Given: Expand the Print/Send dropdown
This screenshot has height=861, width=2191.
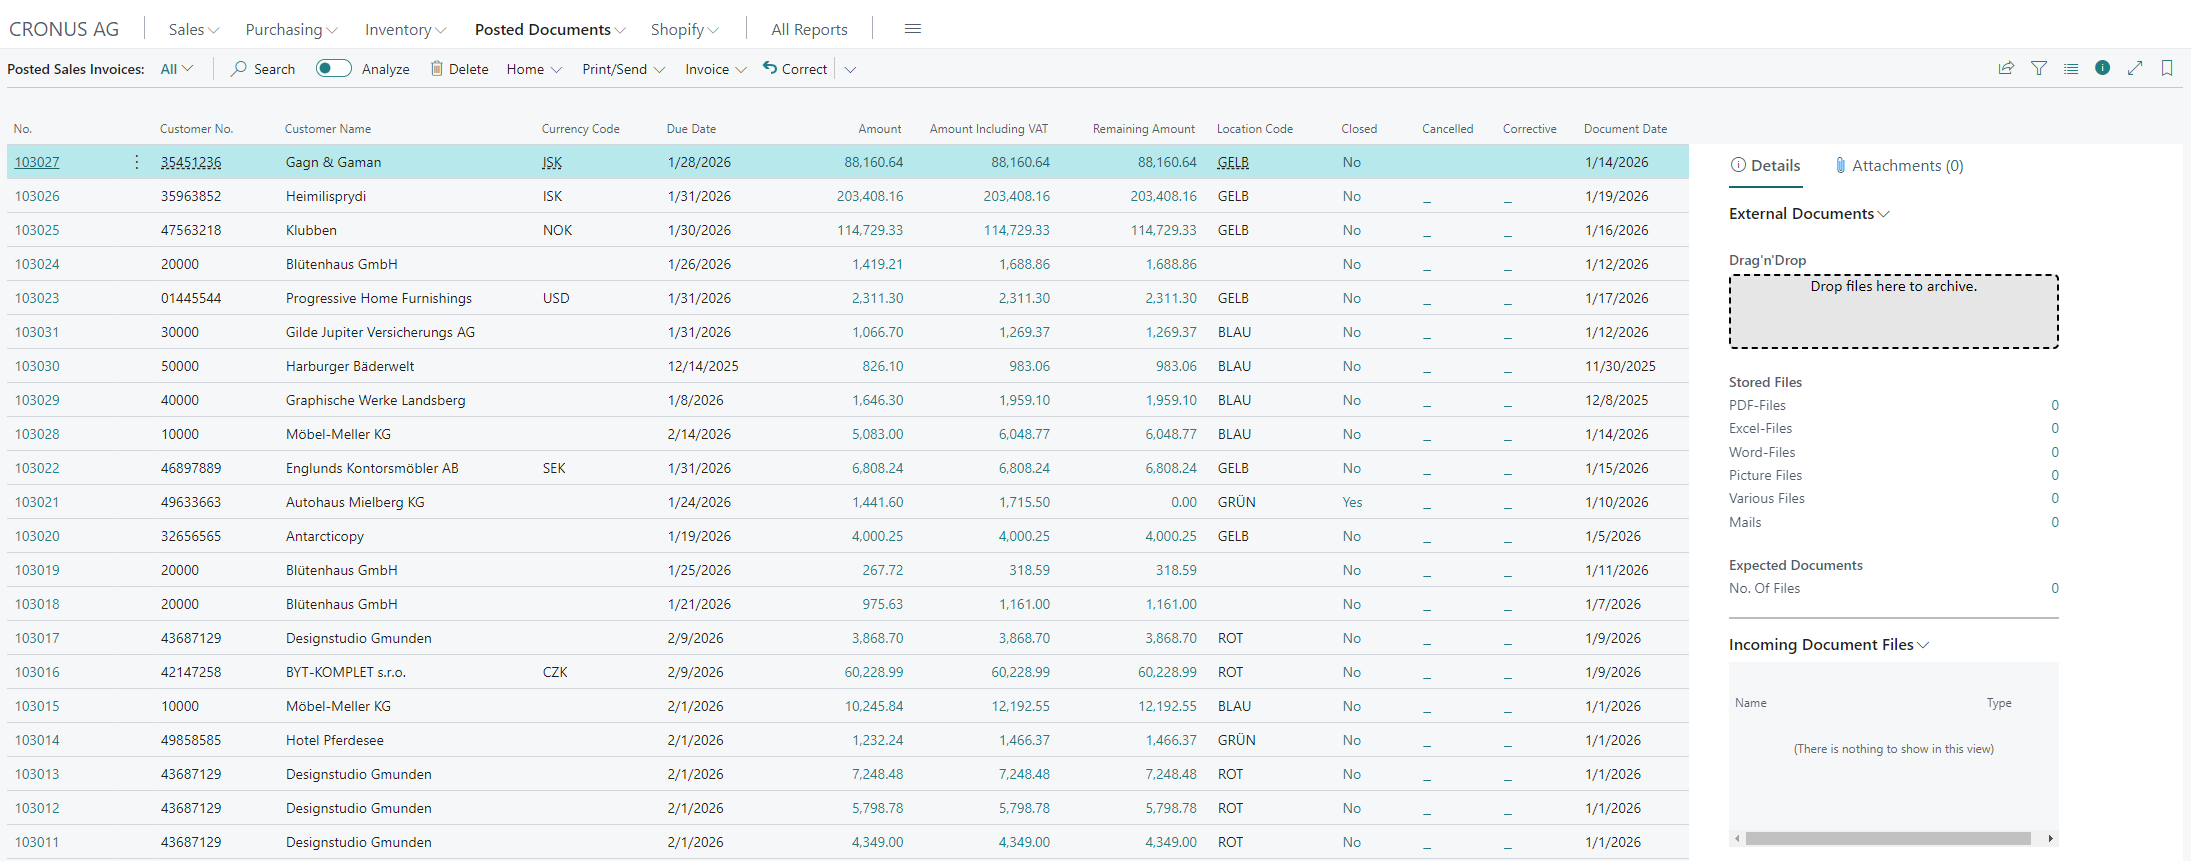Looking at the screenshot, I should point(623,69).
